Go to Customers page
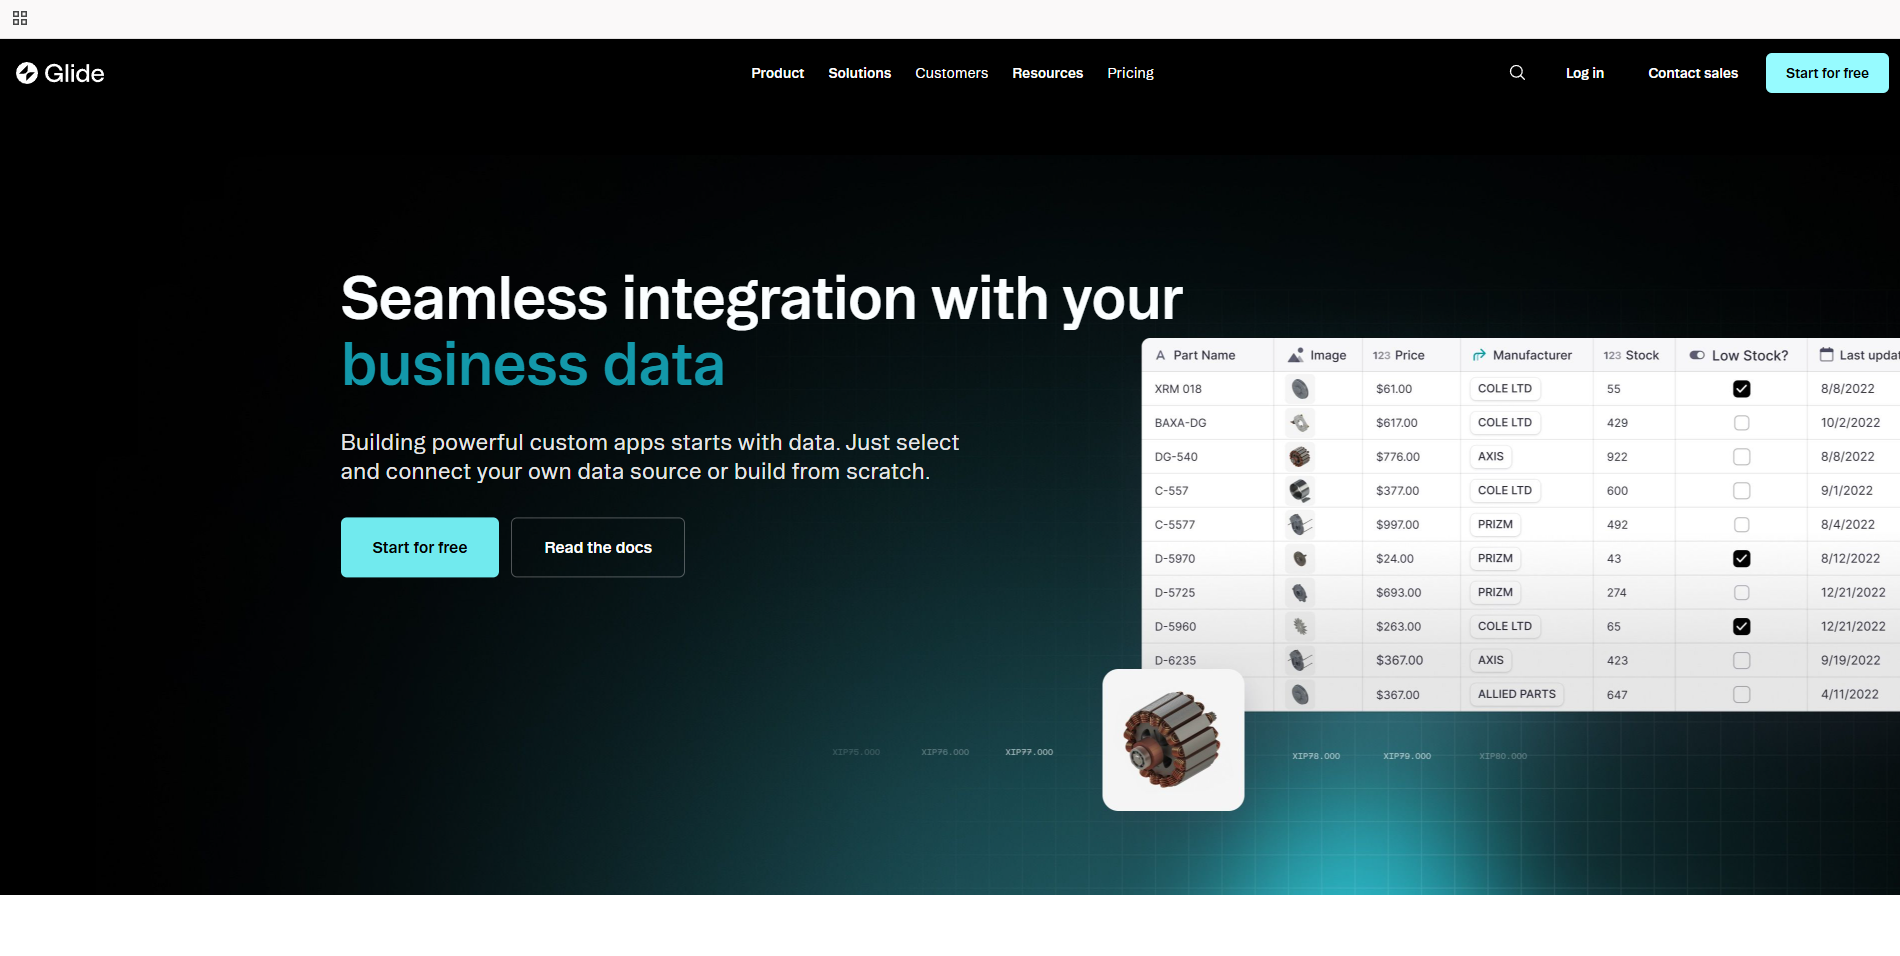This screenshot has width=1900, height=956. click(x=951, y=73)
